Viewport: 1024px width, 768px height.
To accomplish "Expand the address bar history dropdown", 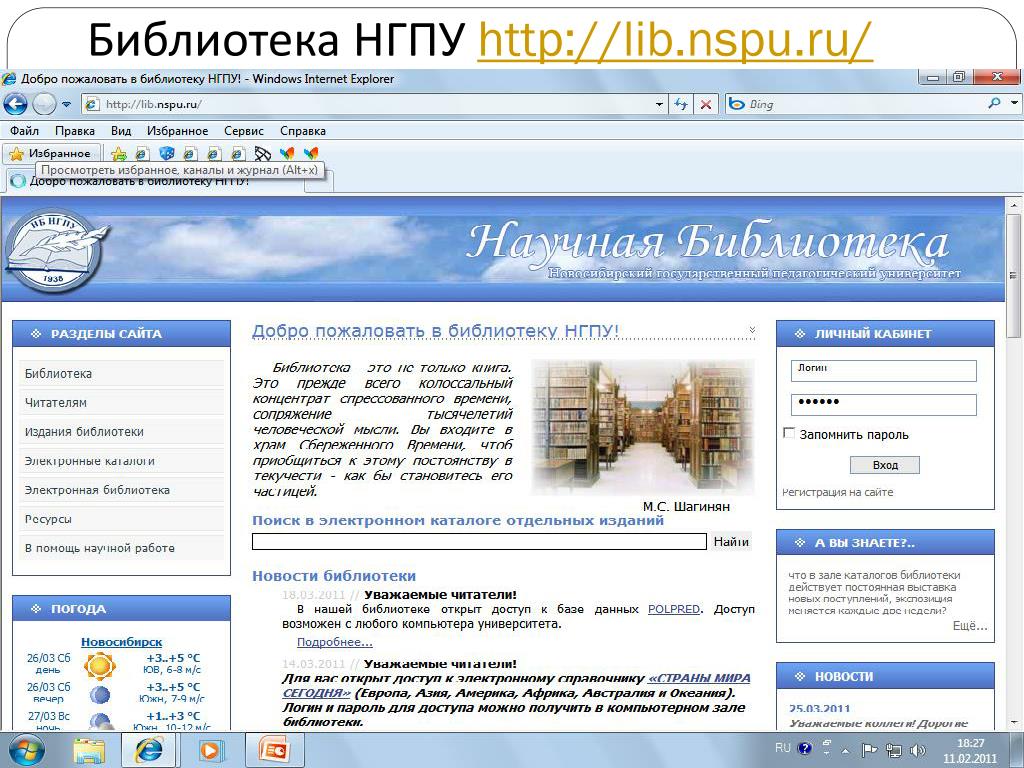I will click(x=659, y=104).
